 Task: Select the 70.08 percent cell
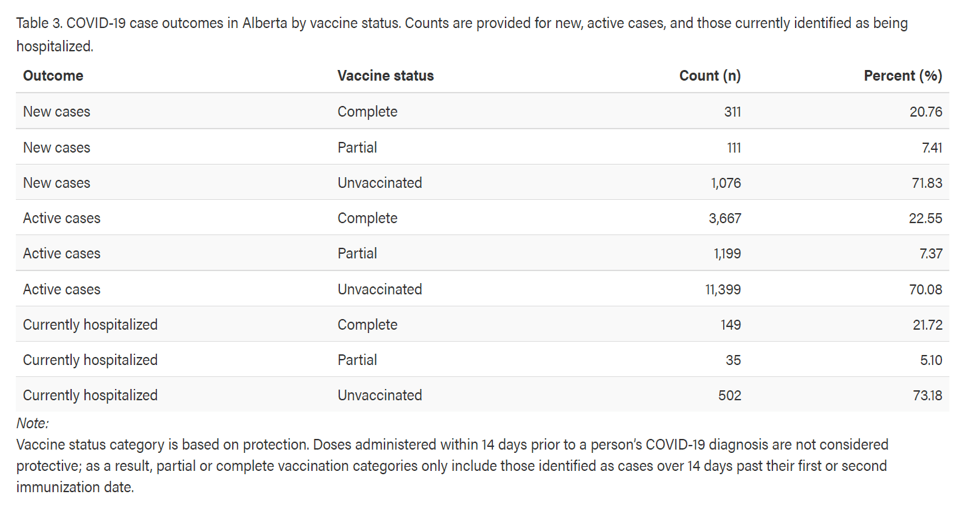point(924,290)
